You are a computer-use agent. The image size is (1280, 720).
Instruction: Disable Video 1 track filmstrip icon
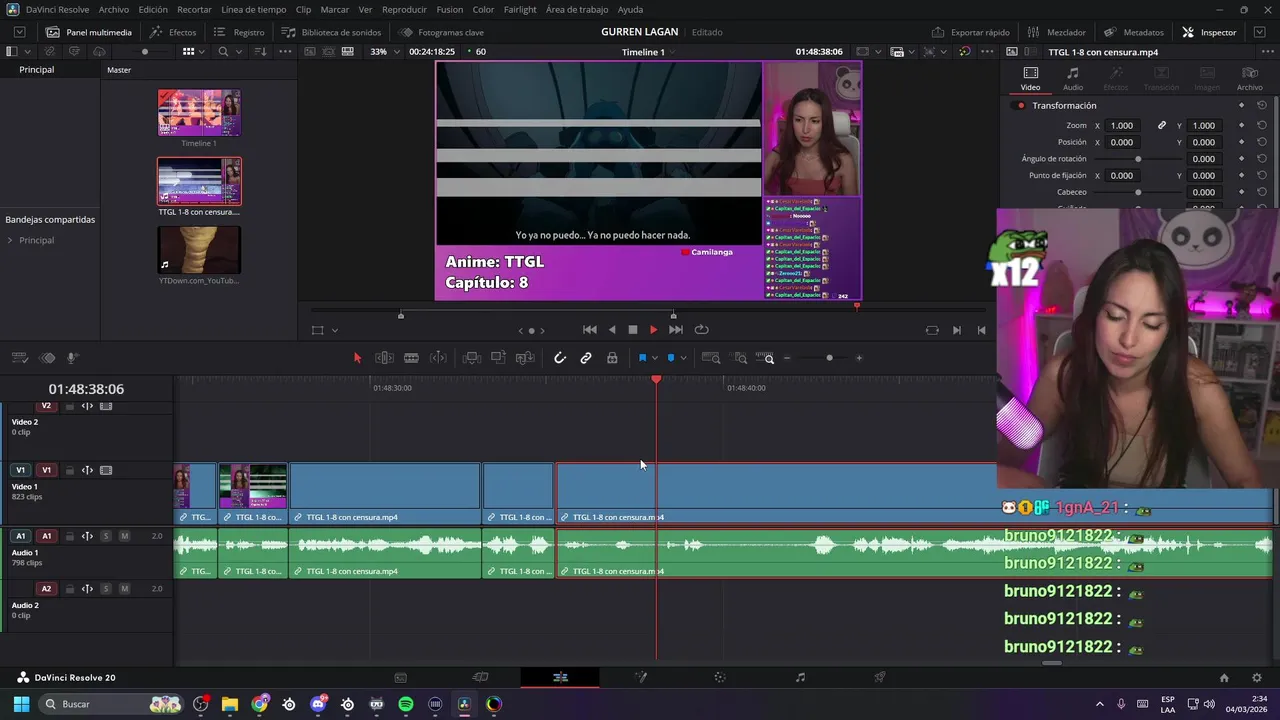[x=106, y=470]
